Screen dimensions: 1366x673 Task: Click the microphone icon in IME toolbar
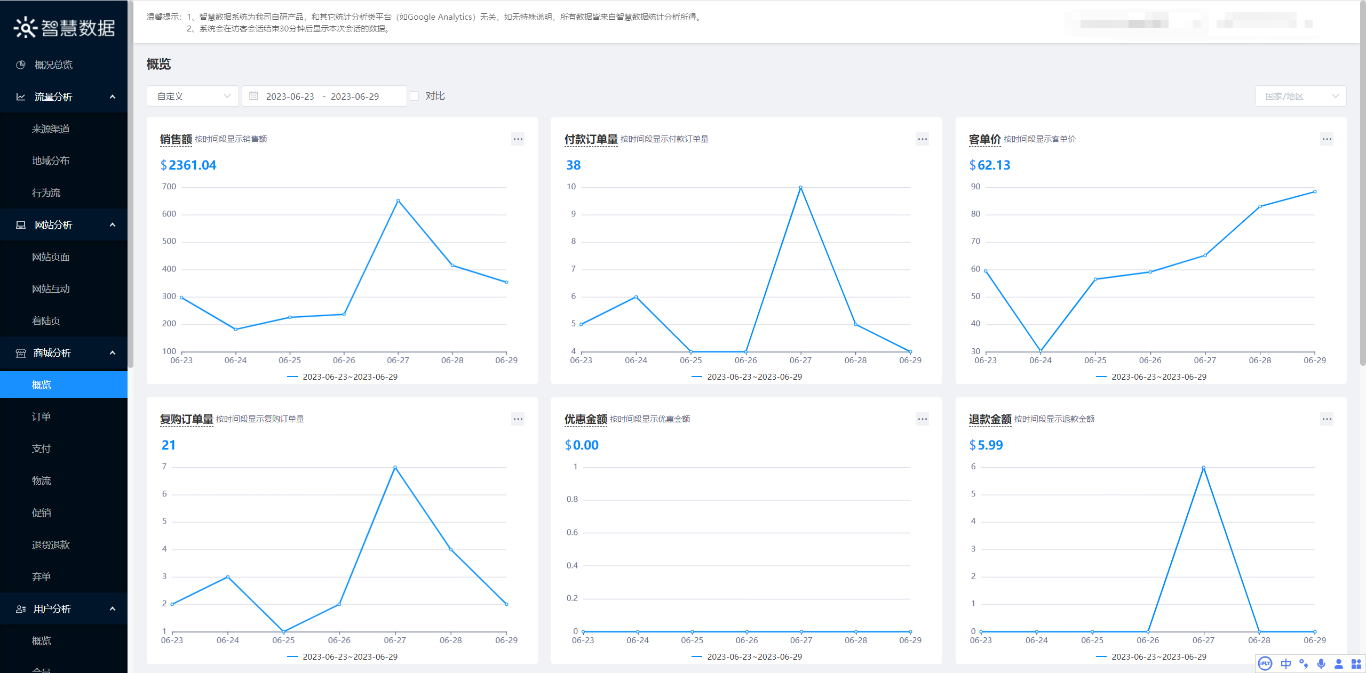coord(1321,663)
